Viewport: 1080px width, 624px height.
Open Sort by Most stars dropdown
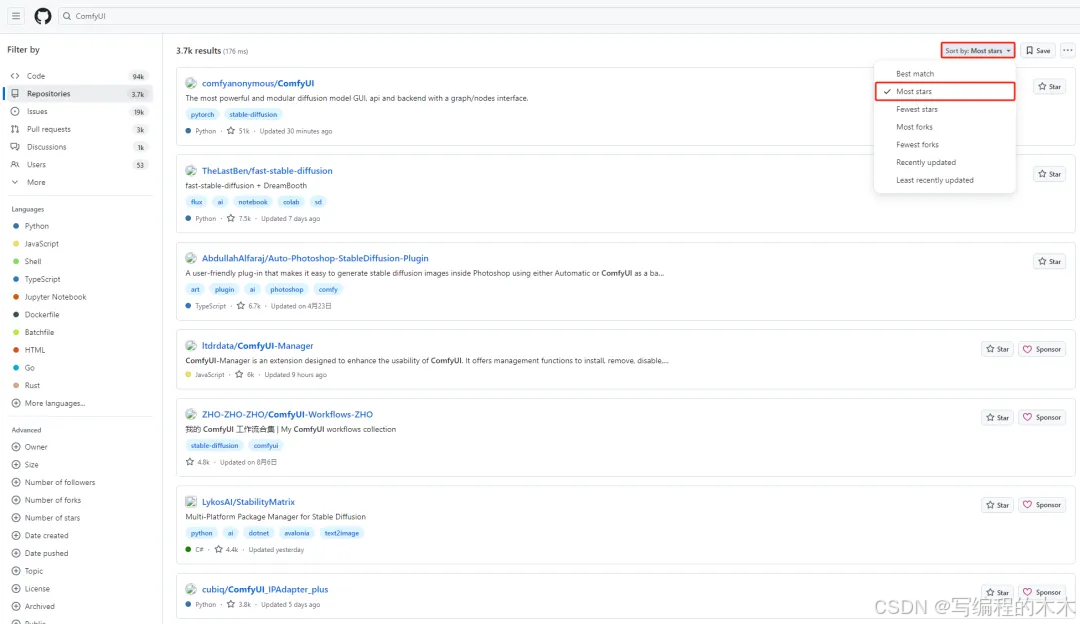pos(977,50)
